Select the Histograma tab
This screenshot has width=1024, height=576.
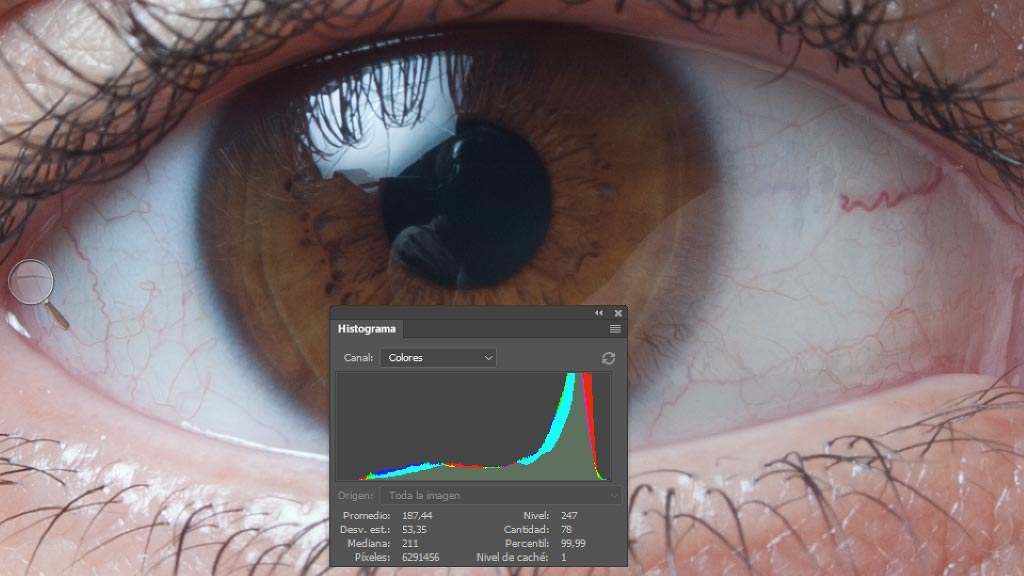point(366,329)
